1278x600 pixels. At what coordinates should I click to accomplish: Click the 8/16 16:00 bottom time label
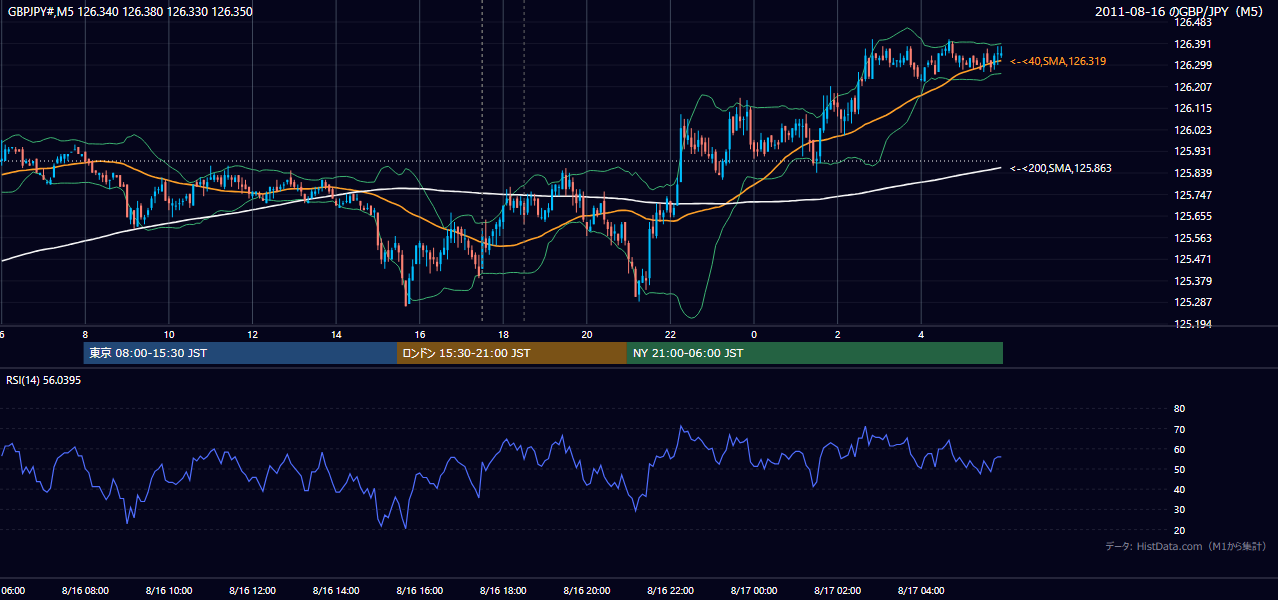(420, 591)
